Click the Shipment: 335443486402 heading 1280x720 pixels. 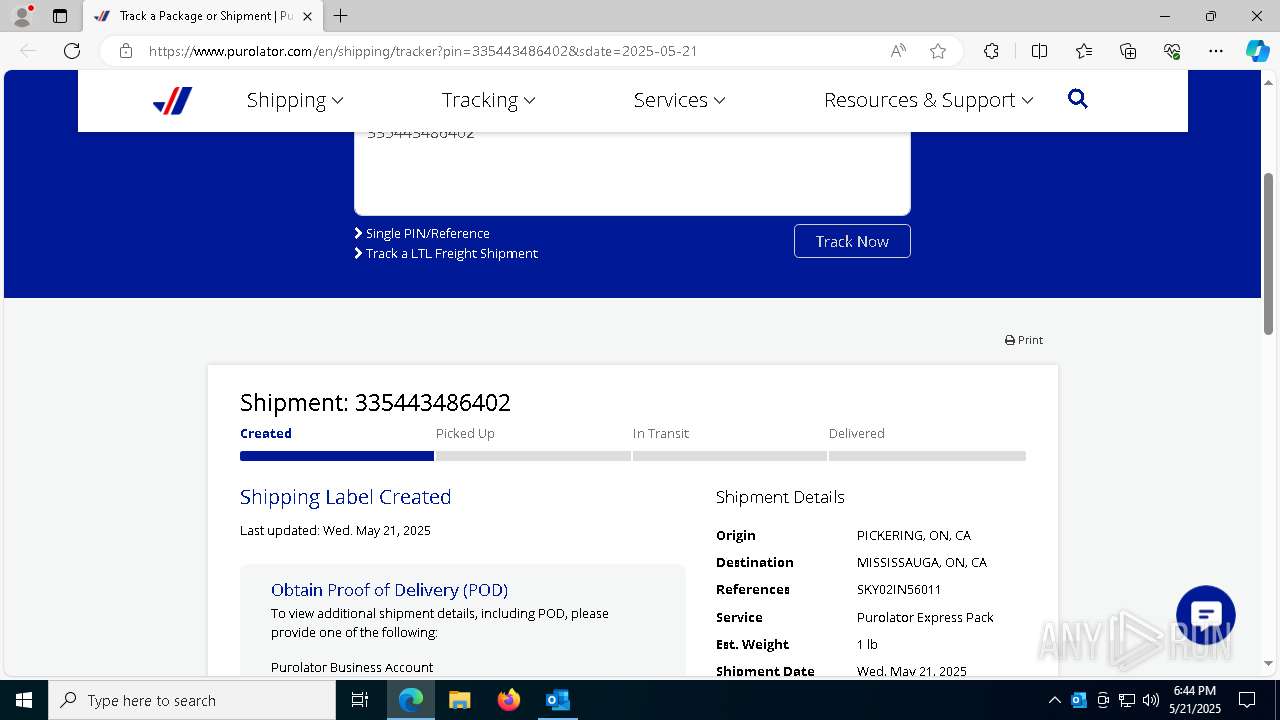375,402
